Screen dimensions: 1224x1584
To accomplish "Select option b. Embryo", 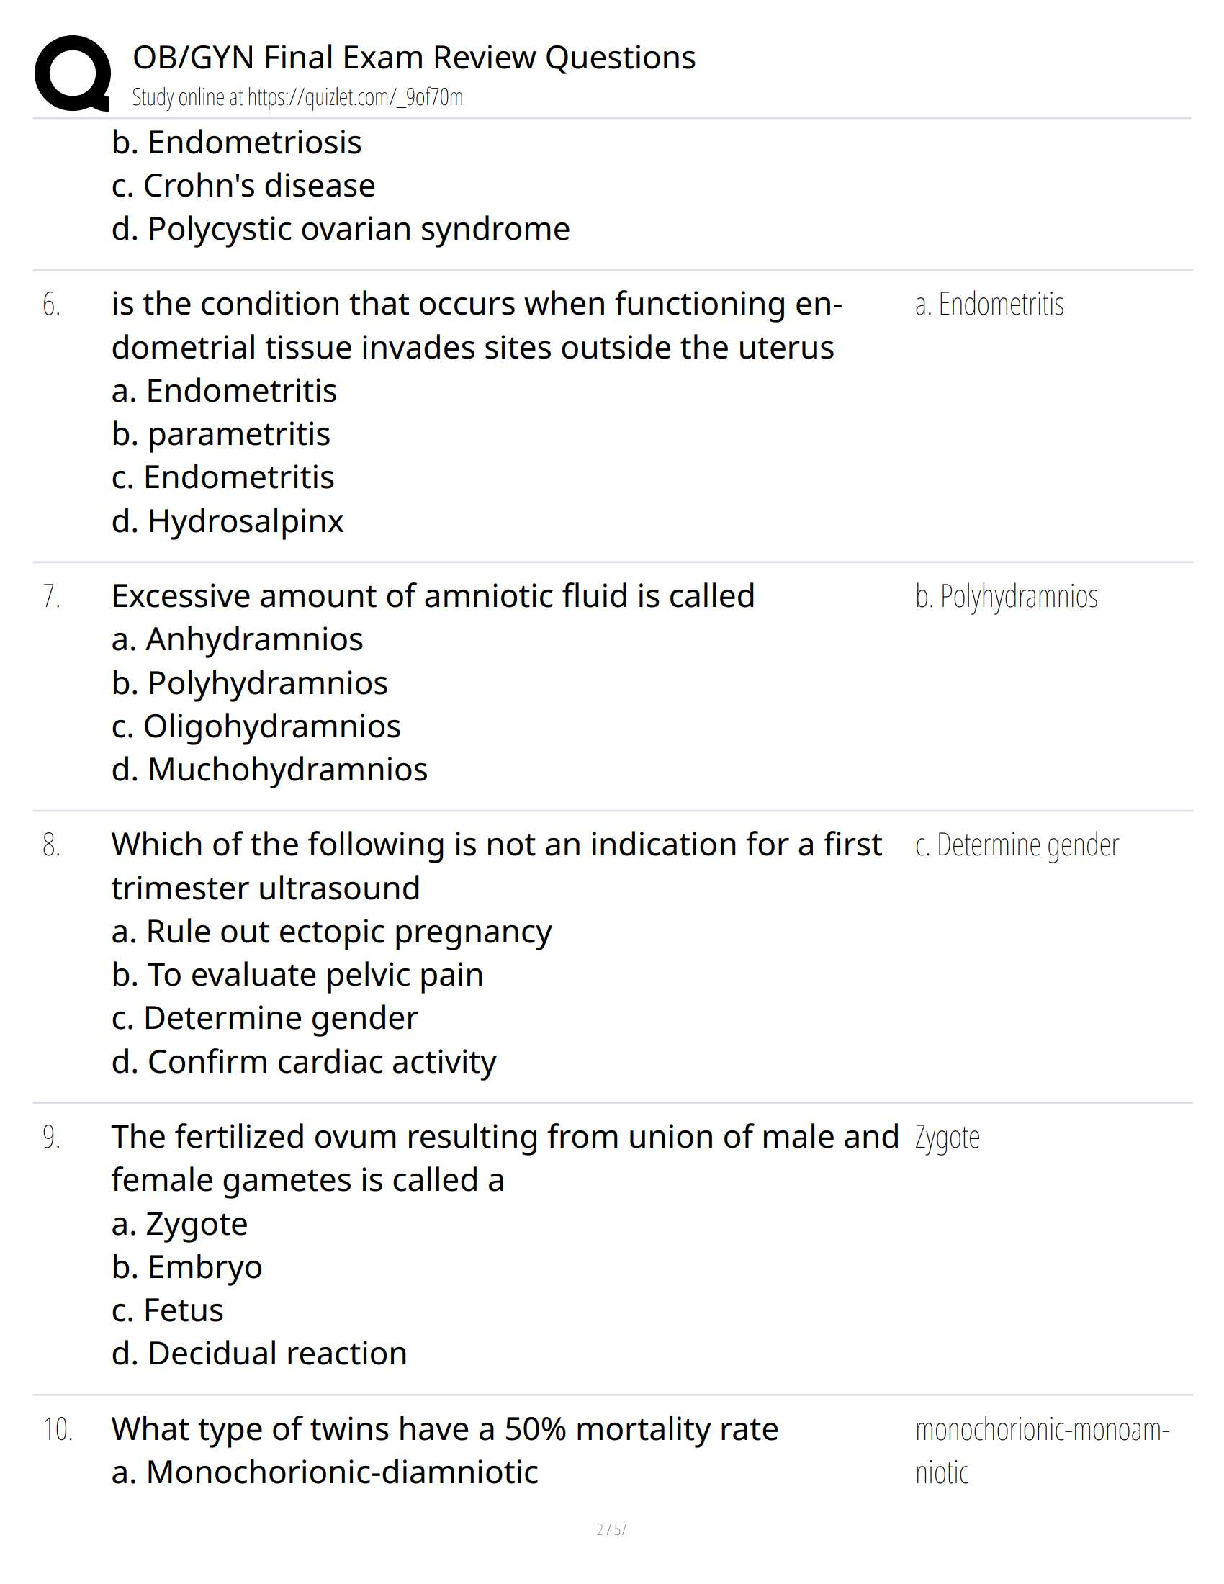I will pyautogui.click(x=187, y=1267).
